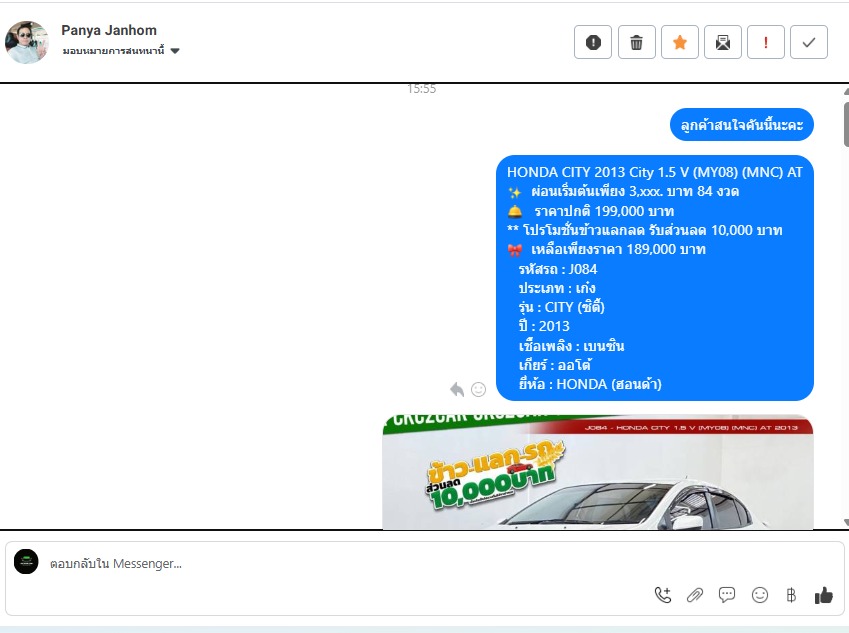Click the Panya Janhom contact name
Image resolution: width=849 pixels, height=633 pixels.
[109, 30]
